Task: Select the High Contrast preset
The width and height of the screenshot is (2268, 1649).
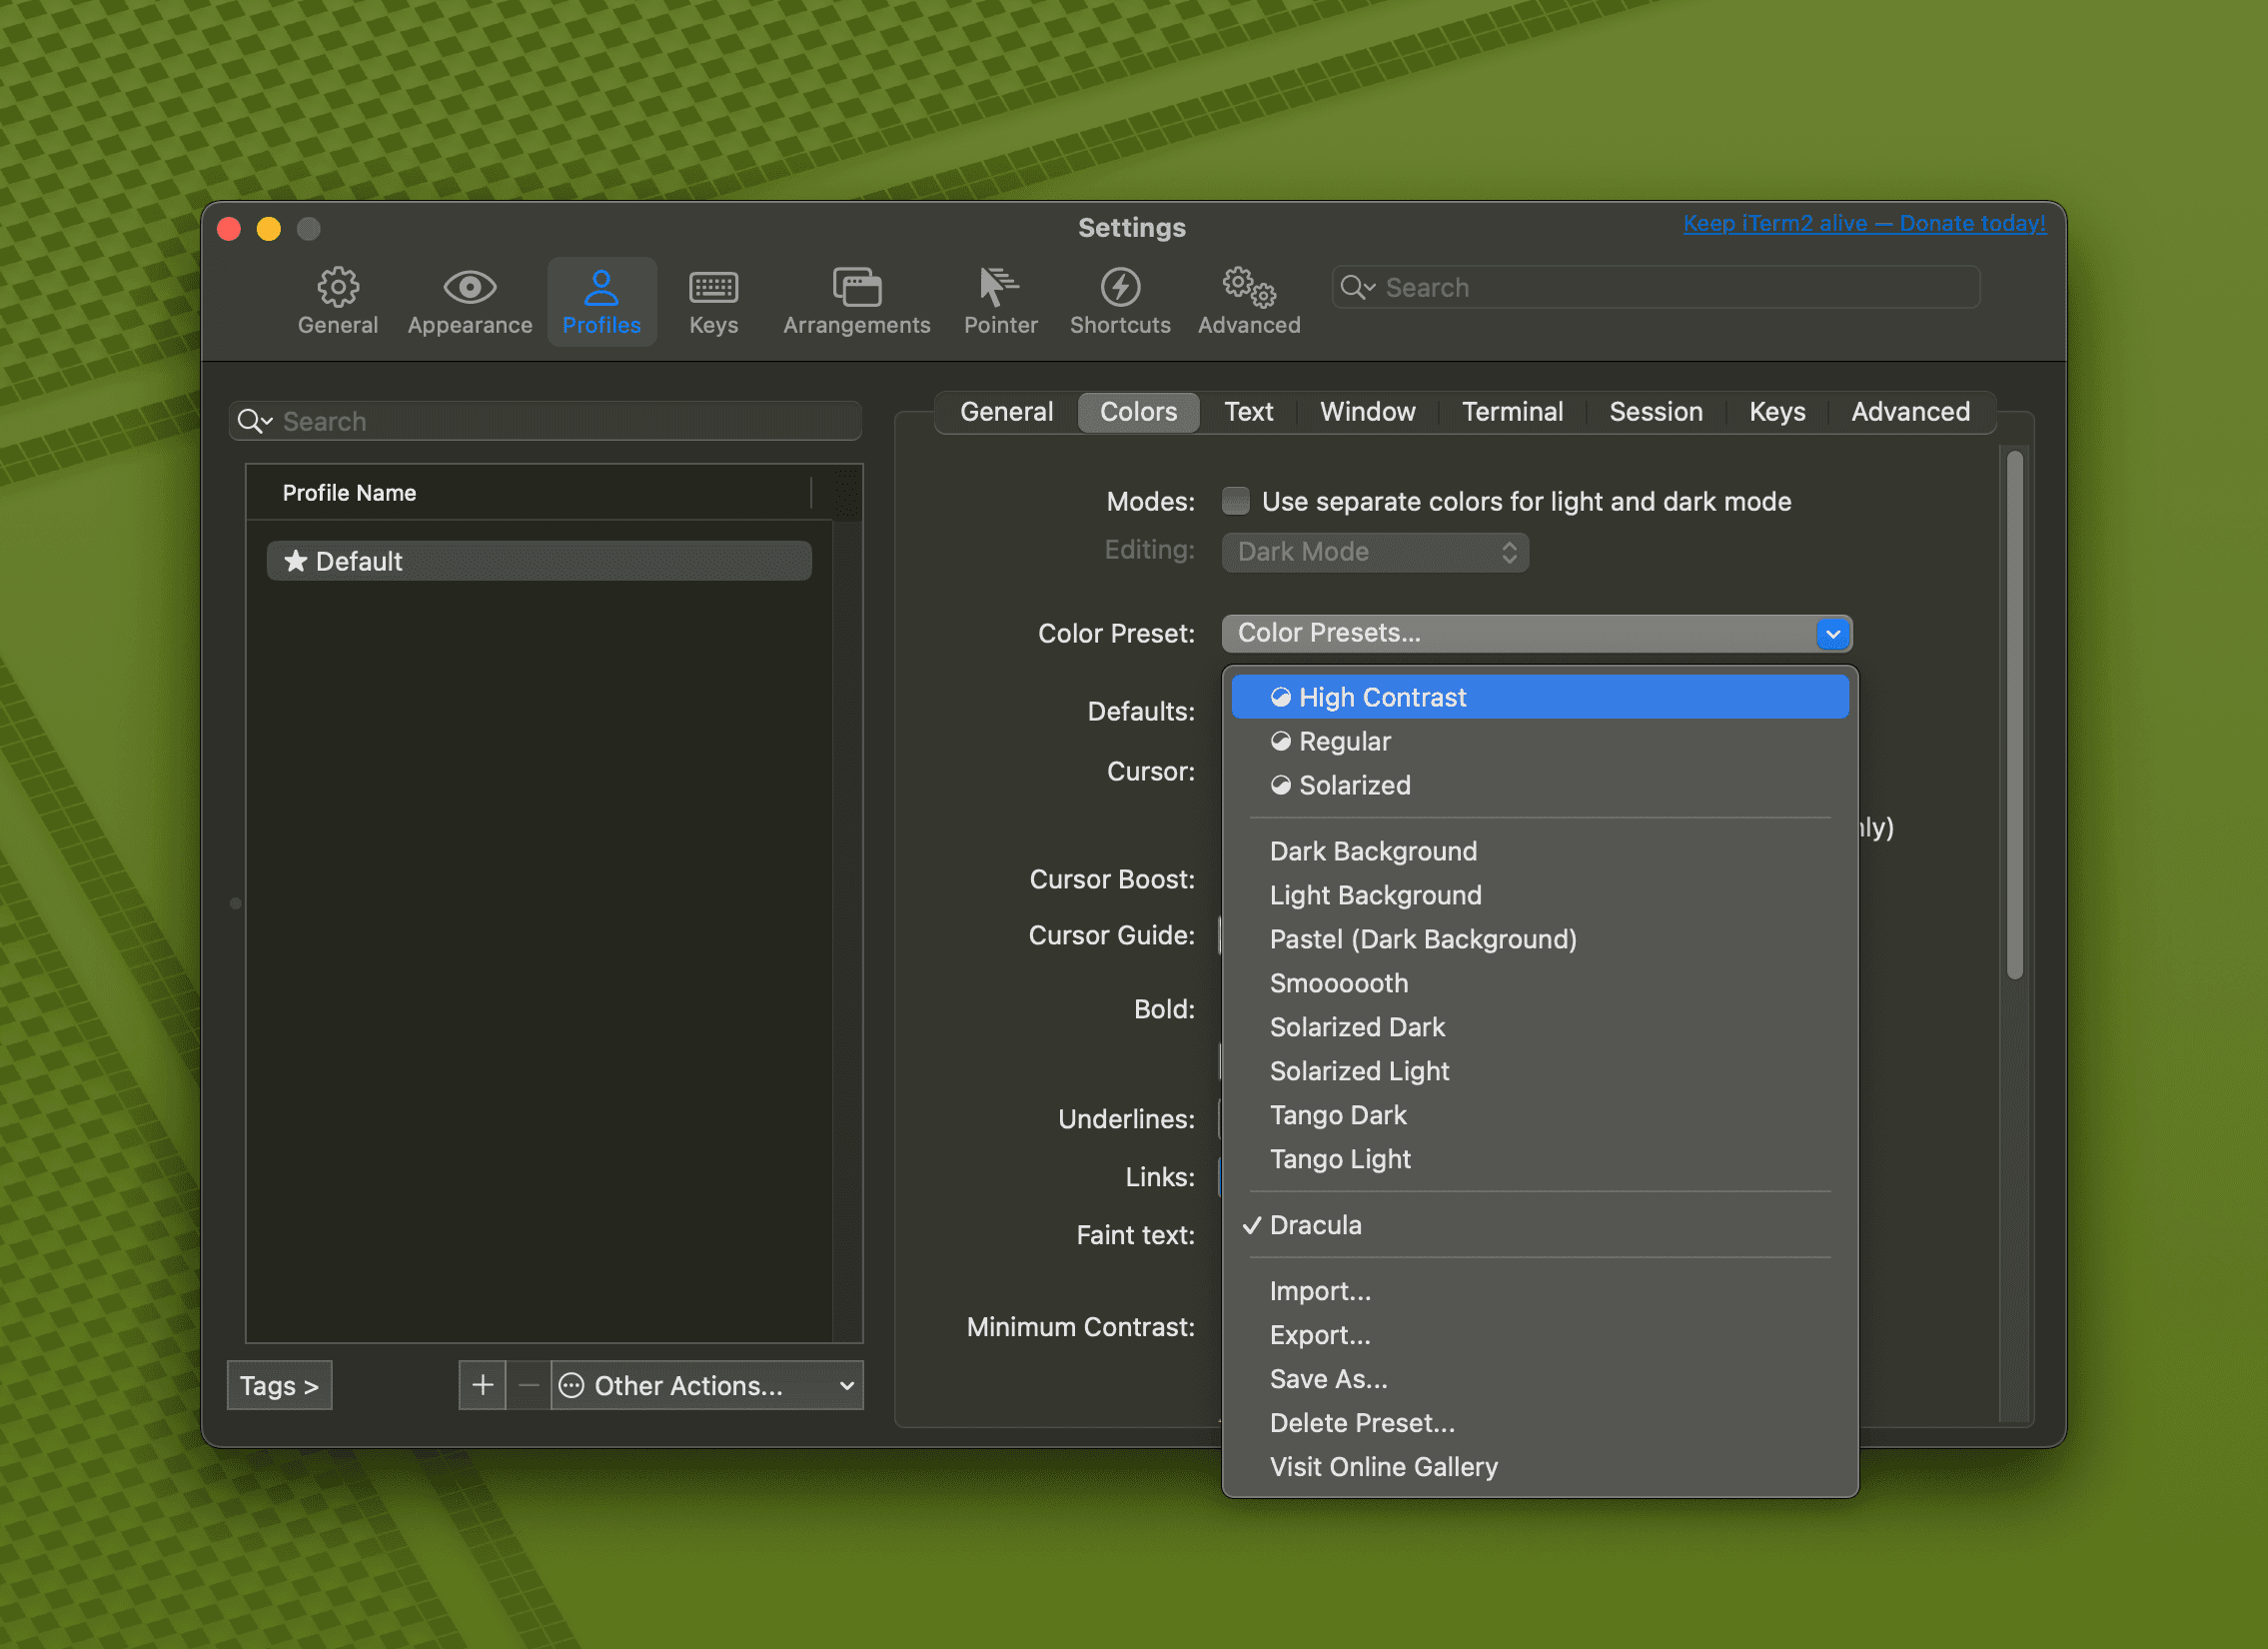Action: (1382, 697)
